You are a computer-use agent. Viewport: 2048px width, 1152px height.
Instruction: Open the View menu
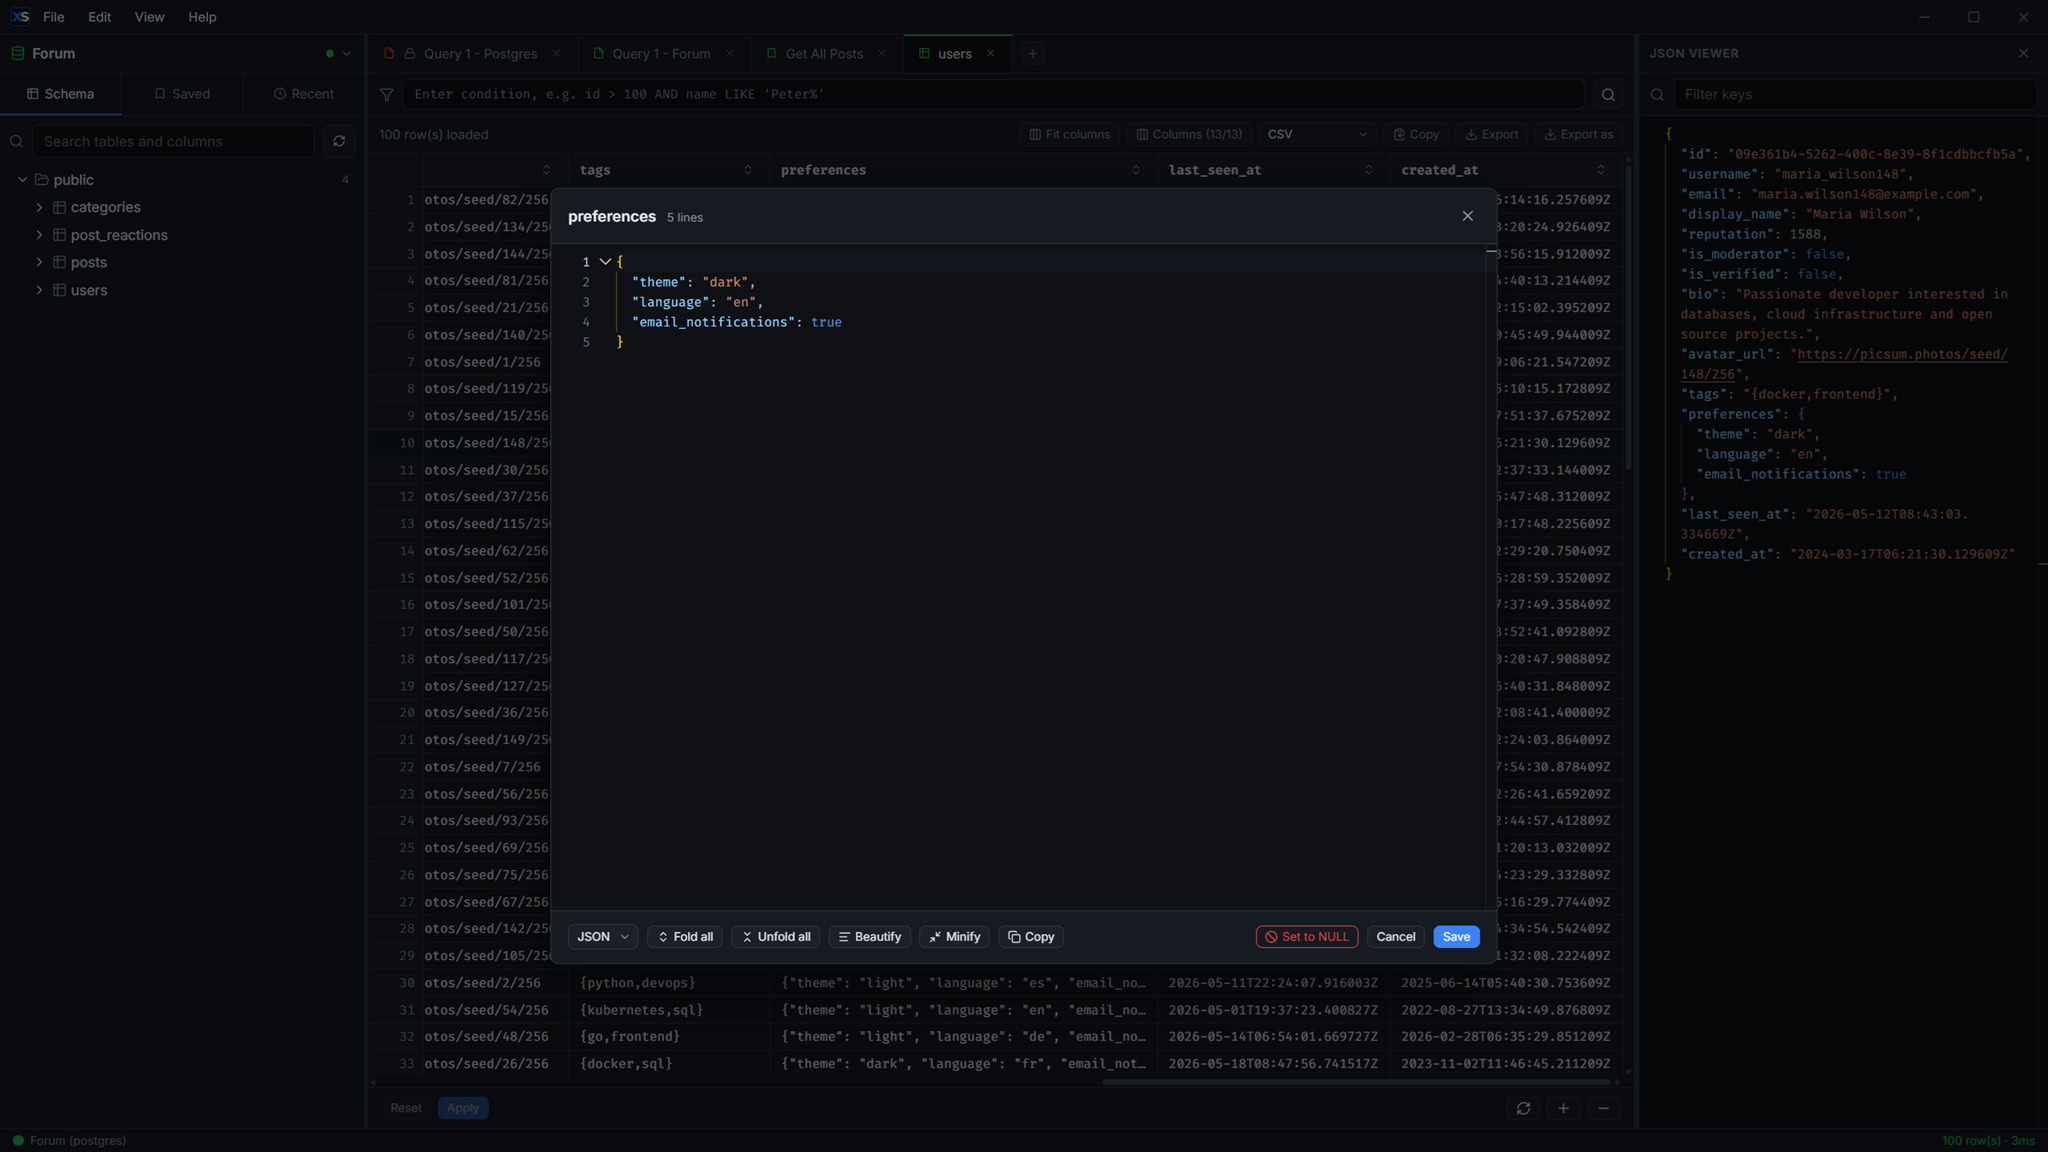pos(149,17)
